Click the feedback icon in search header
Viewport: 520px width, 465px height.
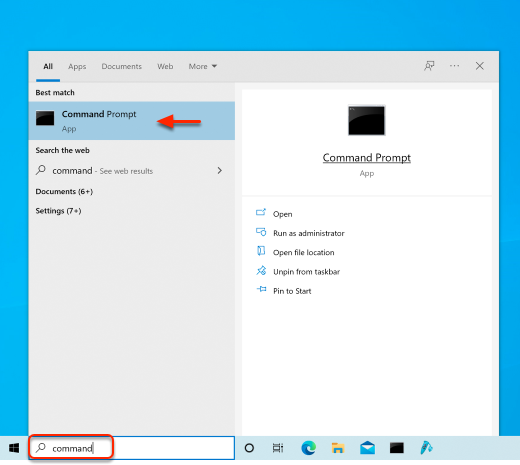tap(429, 66)
